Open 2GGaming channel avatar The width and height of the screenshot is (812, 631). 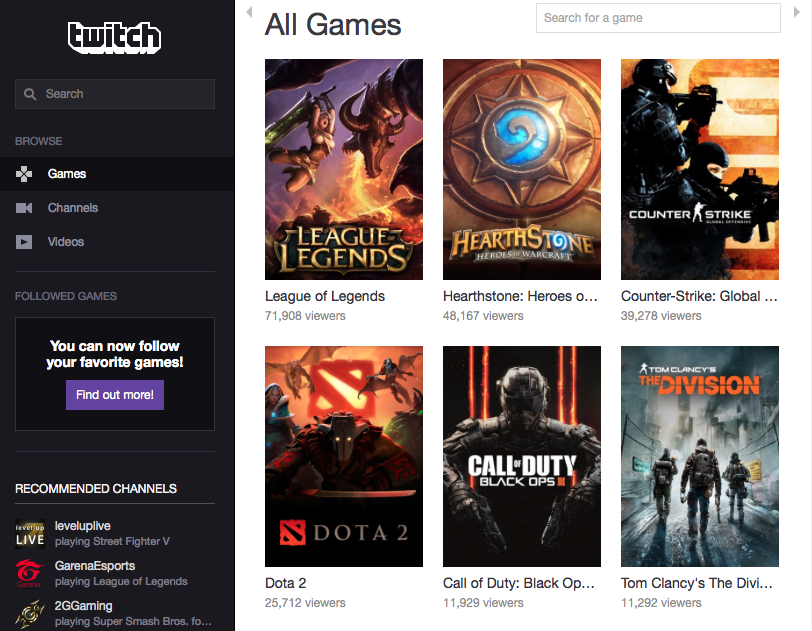(x=30, y=614)
